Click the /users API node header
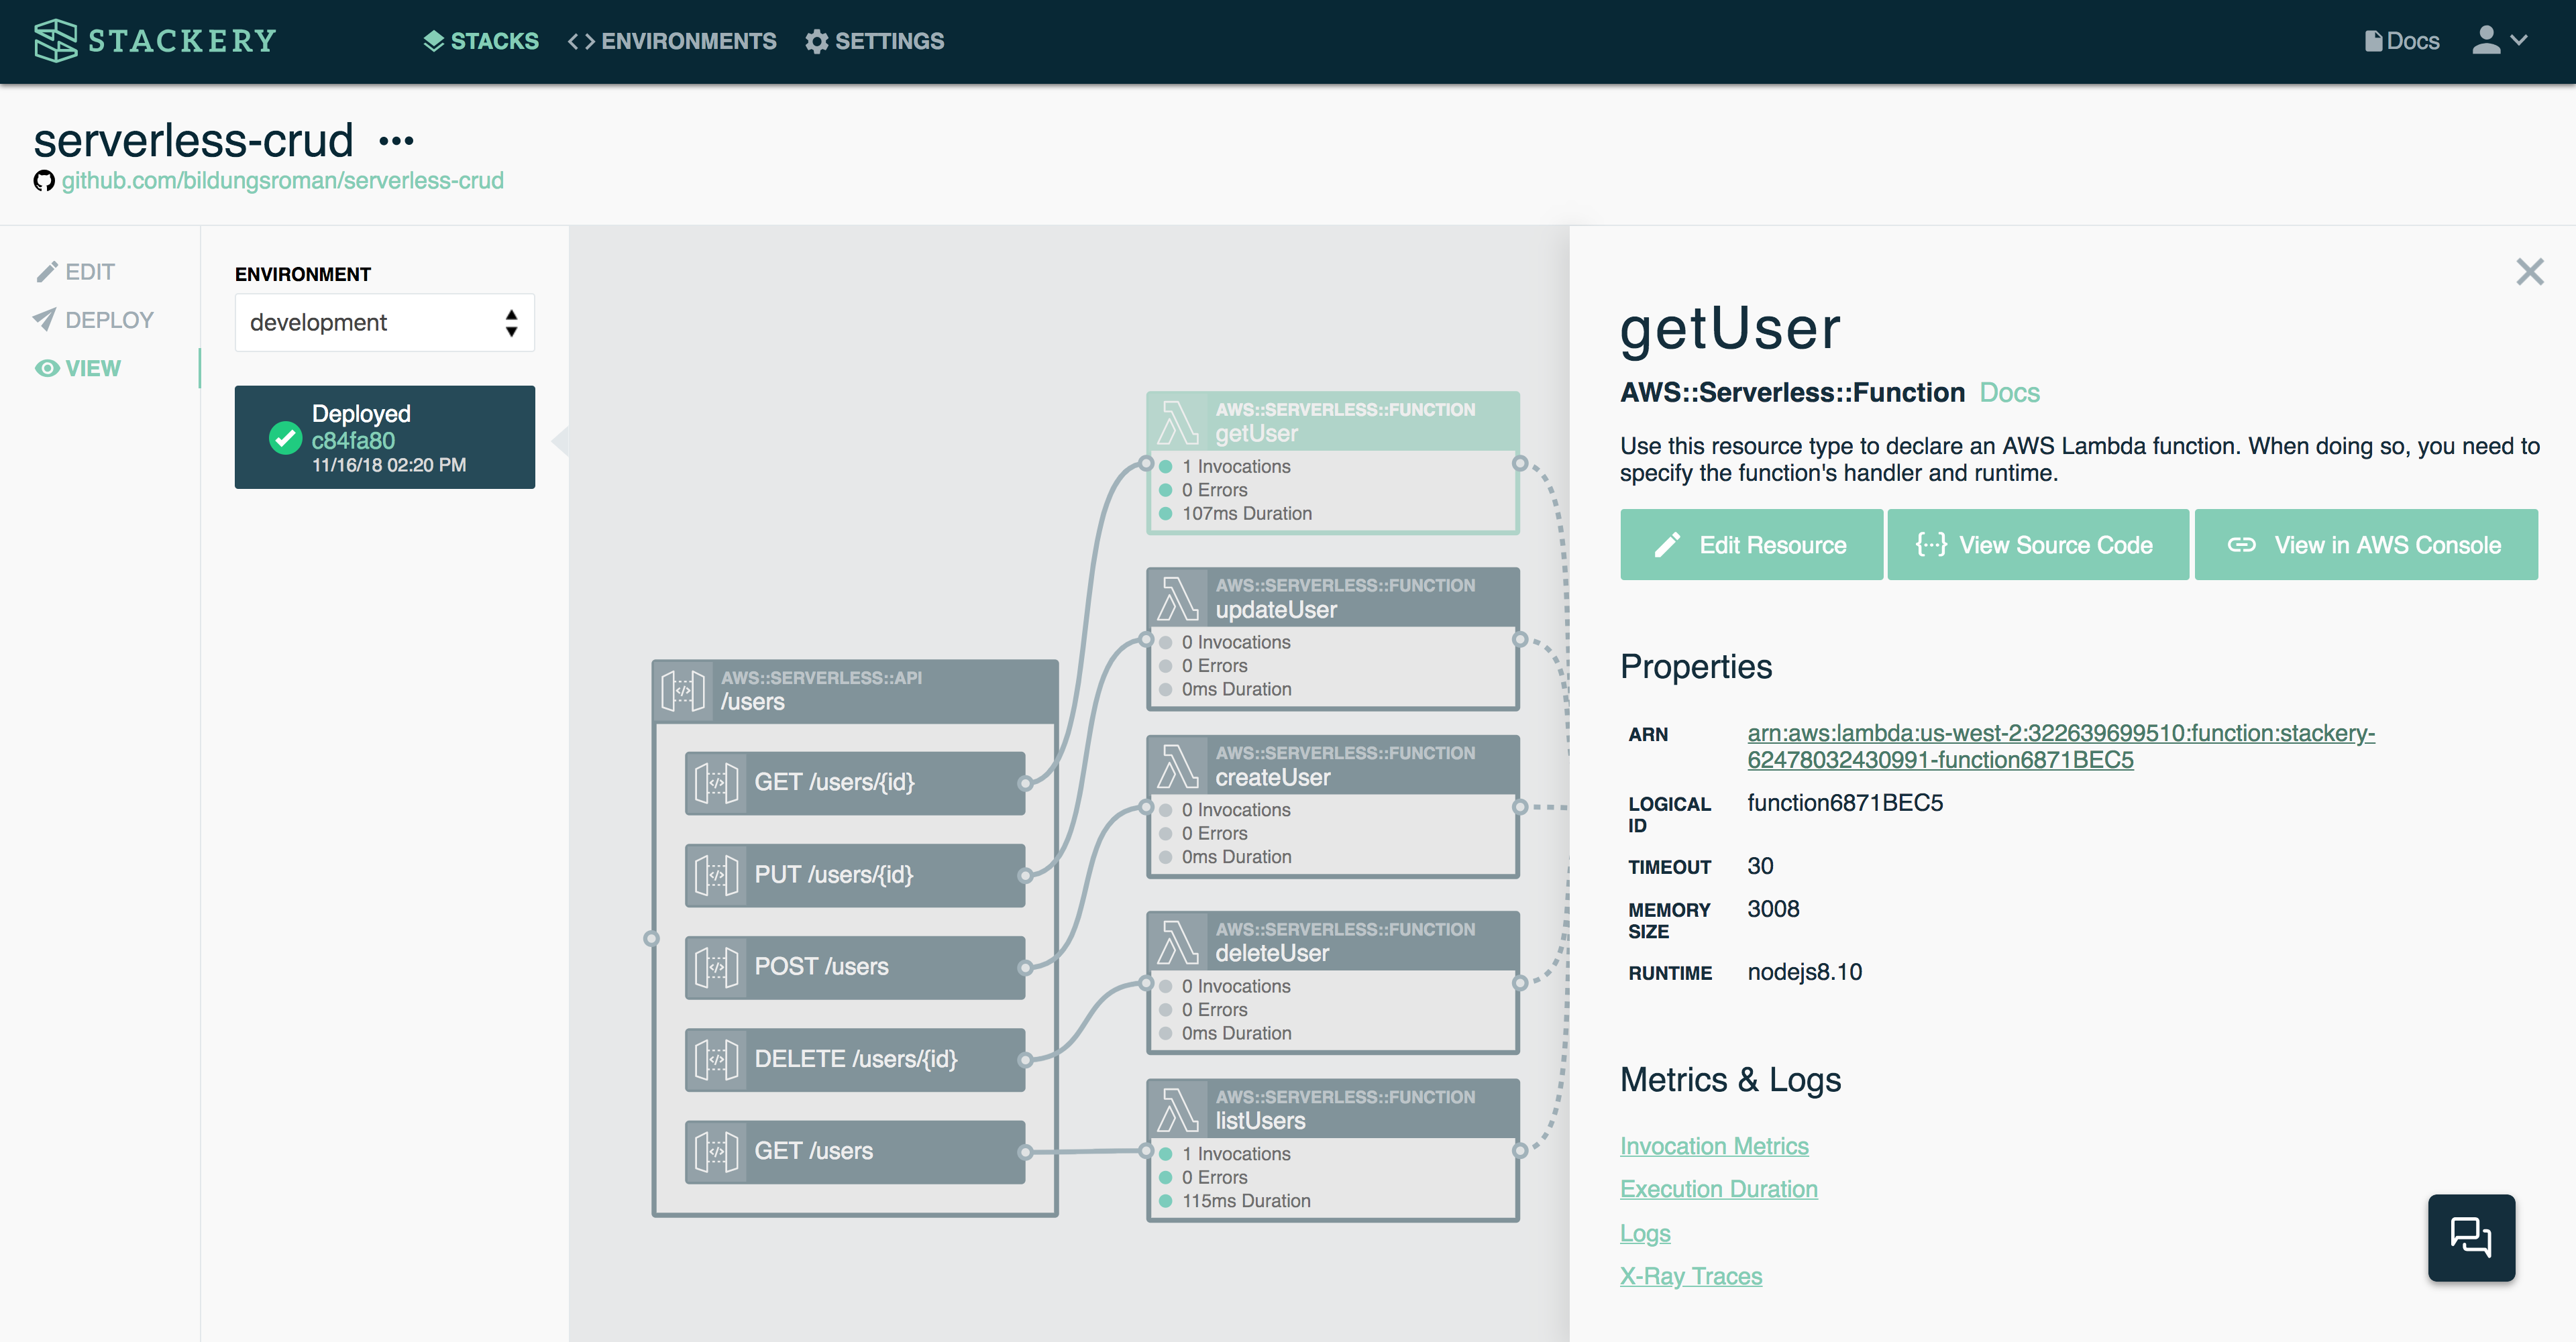 tap(855, 691)
